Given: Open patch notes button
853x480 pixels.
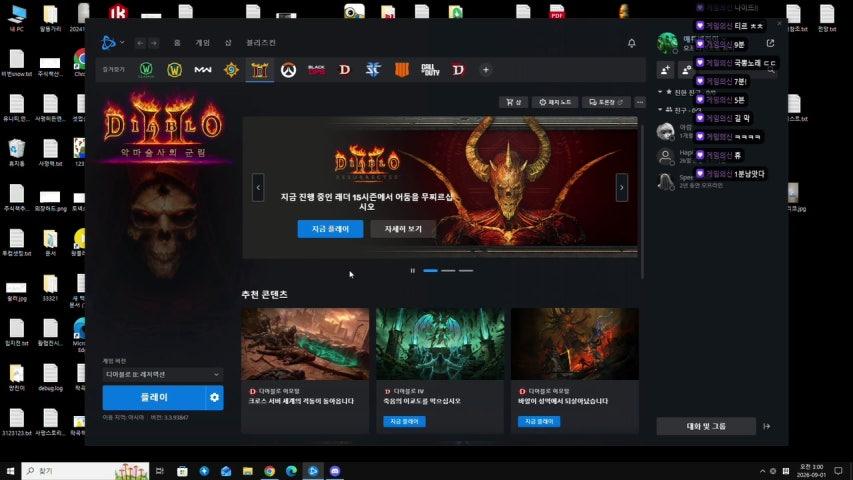Looking at the screenshot, I should click(555, 102).
